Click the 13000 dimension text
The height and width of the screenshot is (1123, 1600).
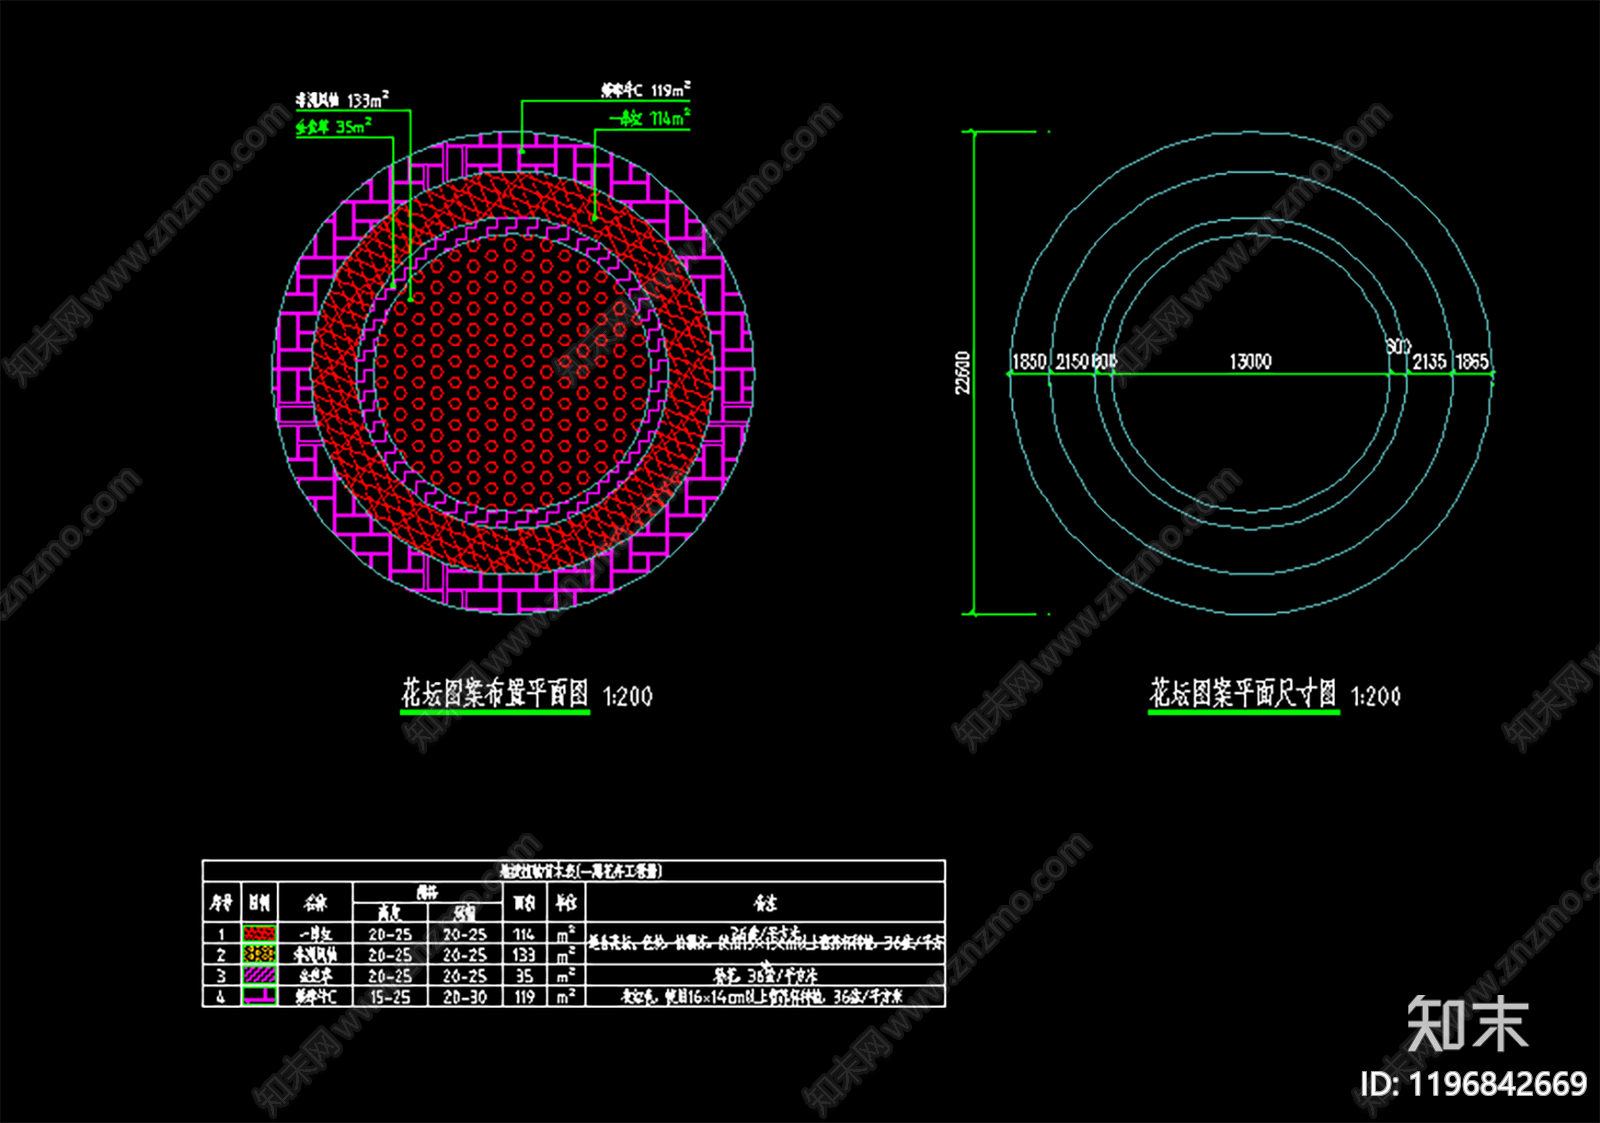(x=1250, y=361)
